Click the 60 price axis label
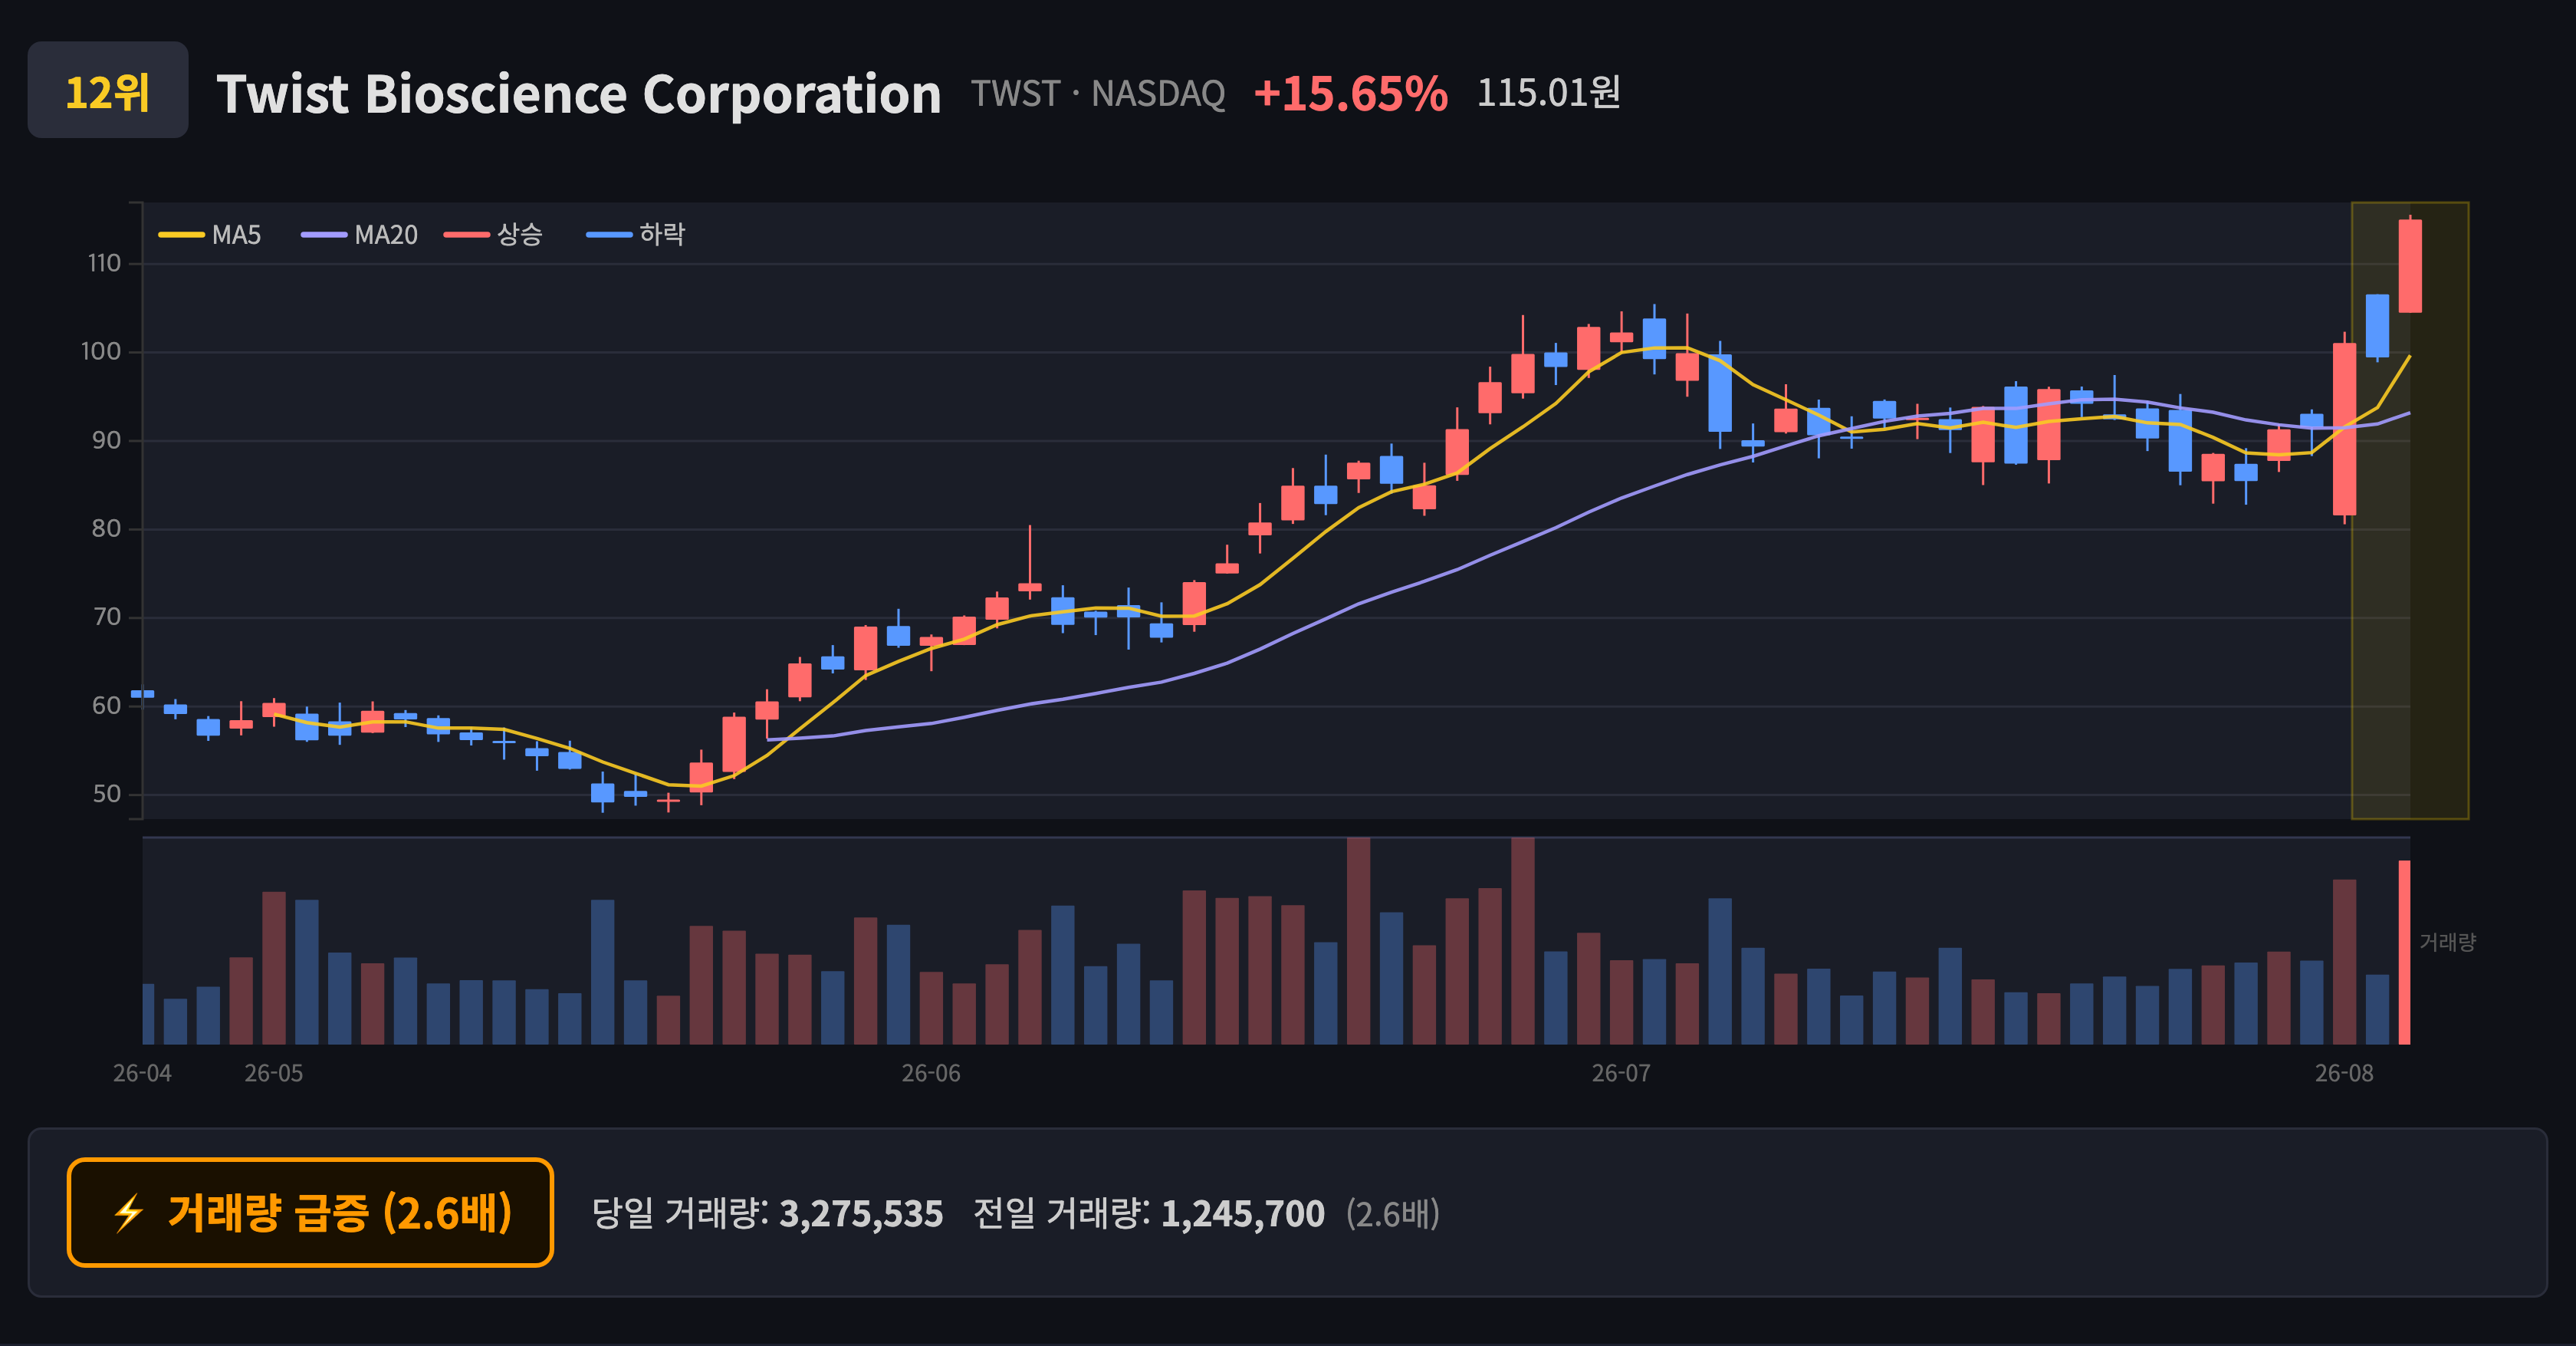This screenshot has width=2576, height=1346. pos(106,705)
